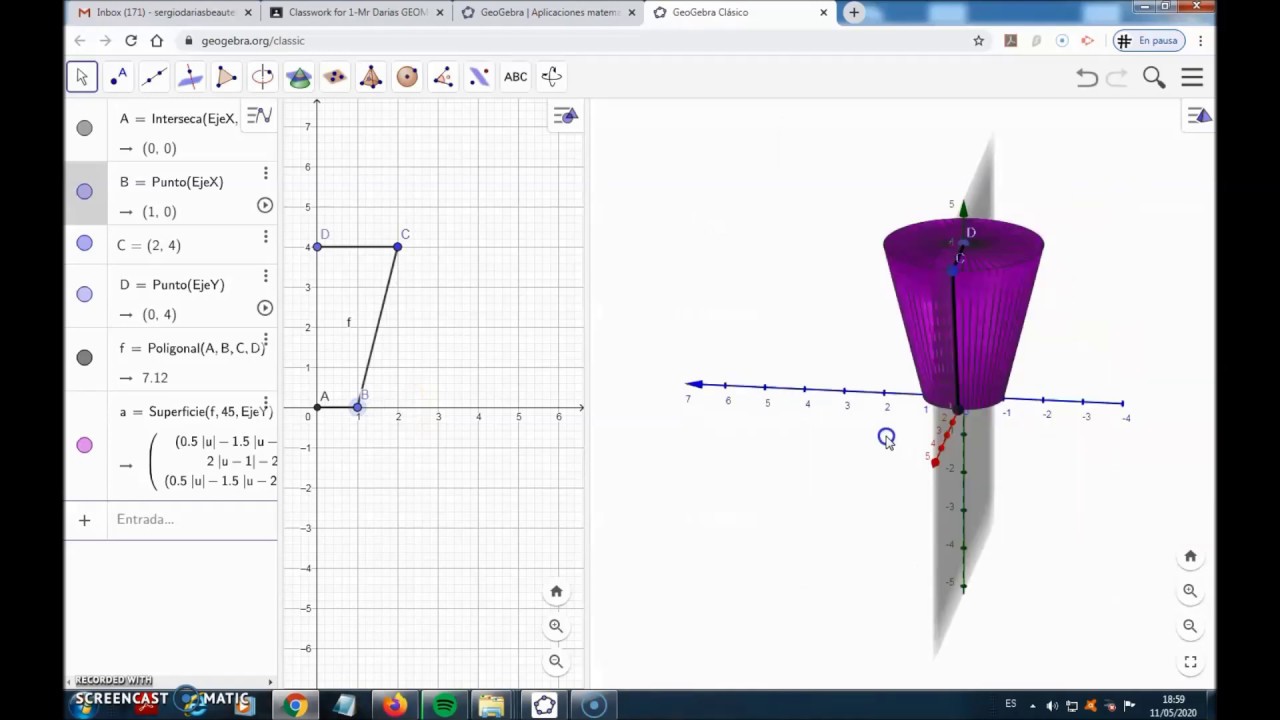Toggle visibility of point C

coord(84,243)
